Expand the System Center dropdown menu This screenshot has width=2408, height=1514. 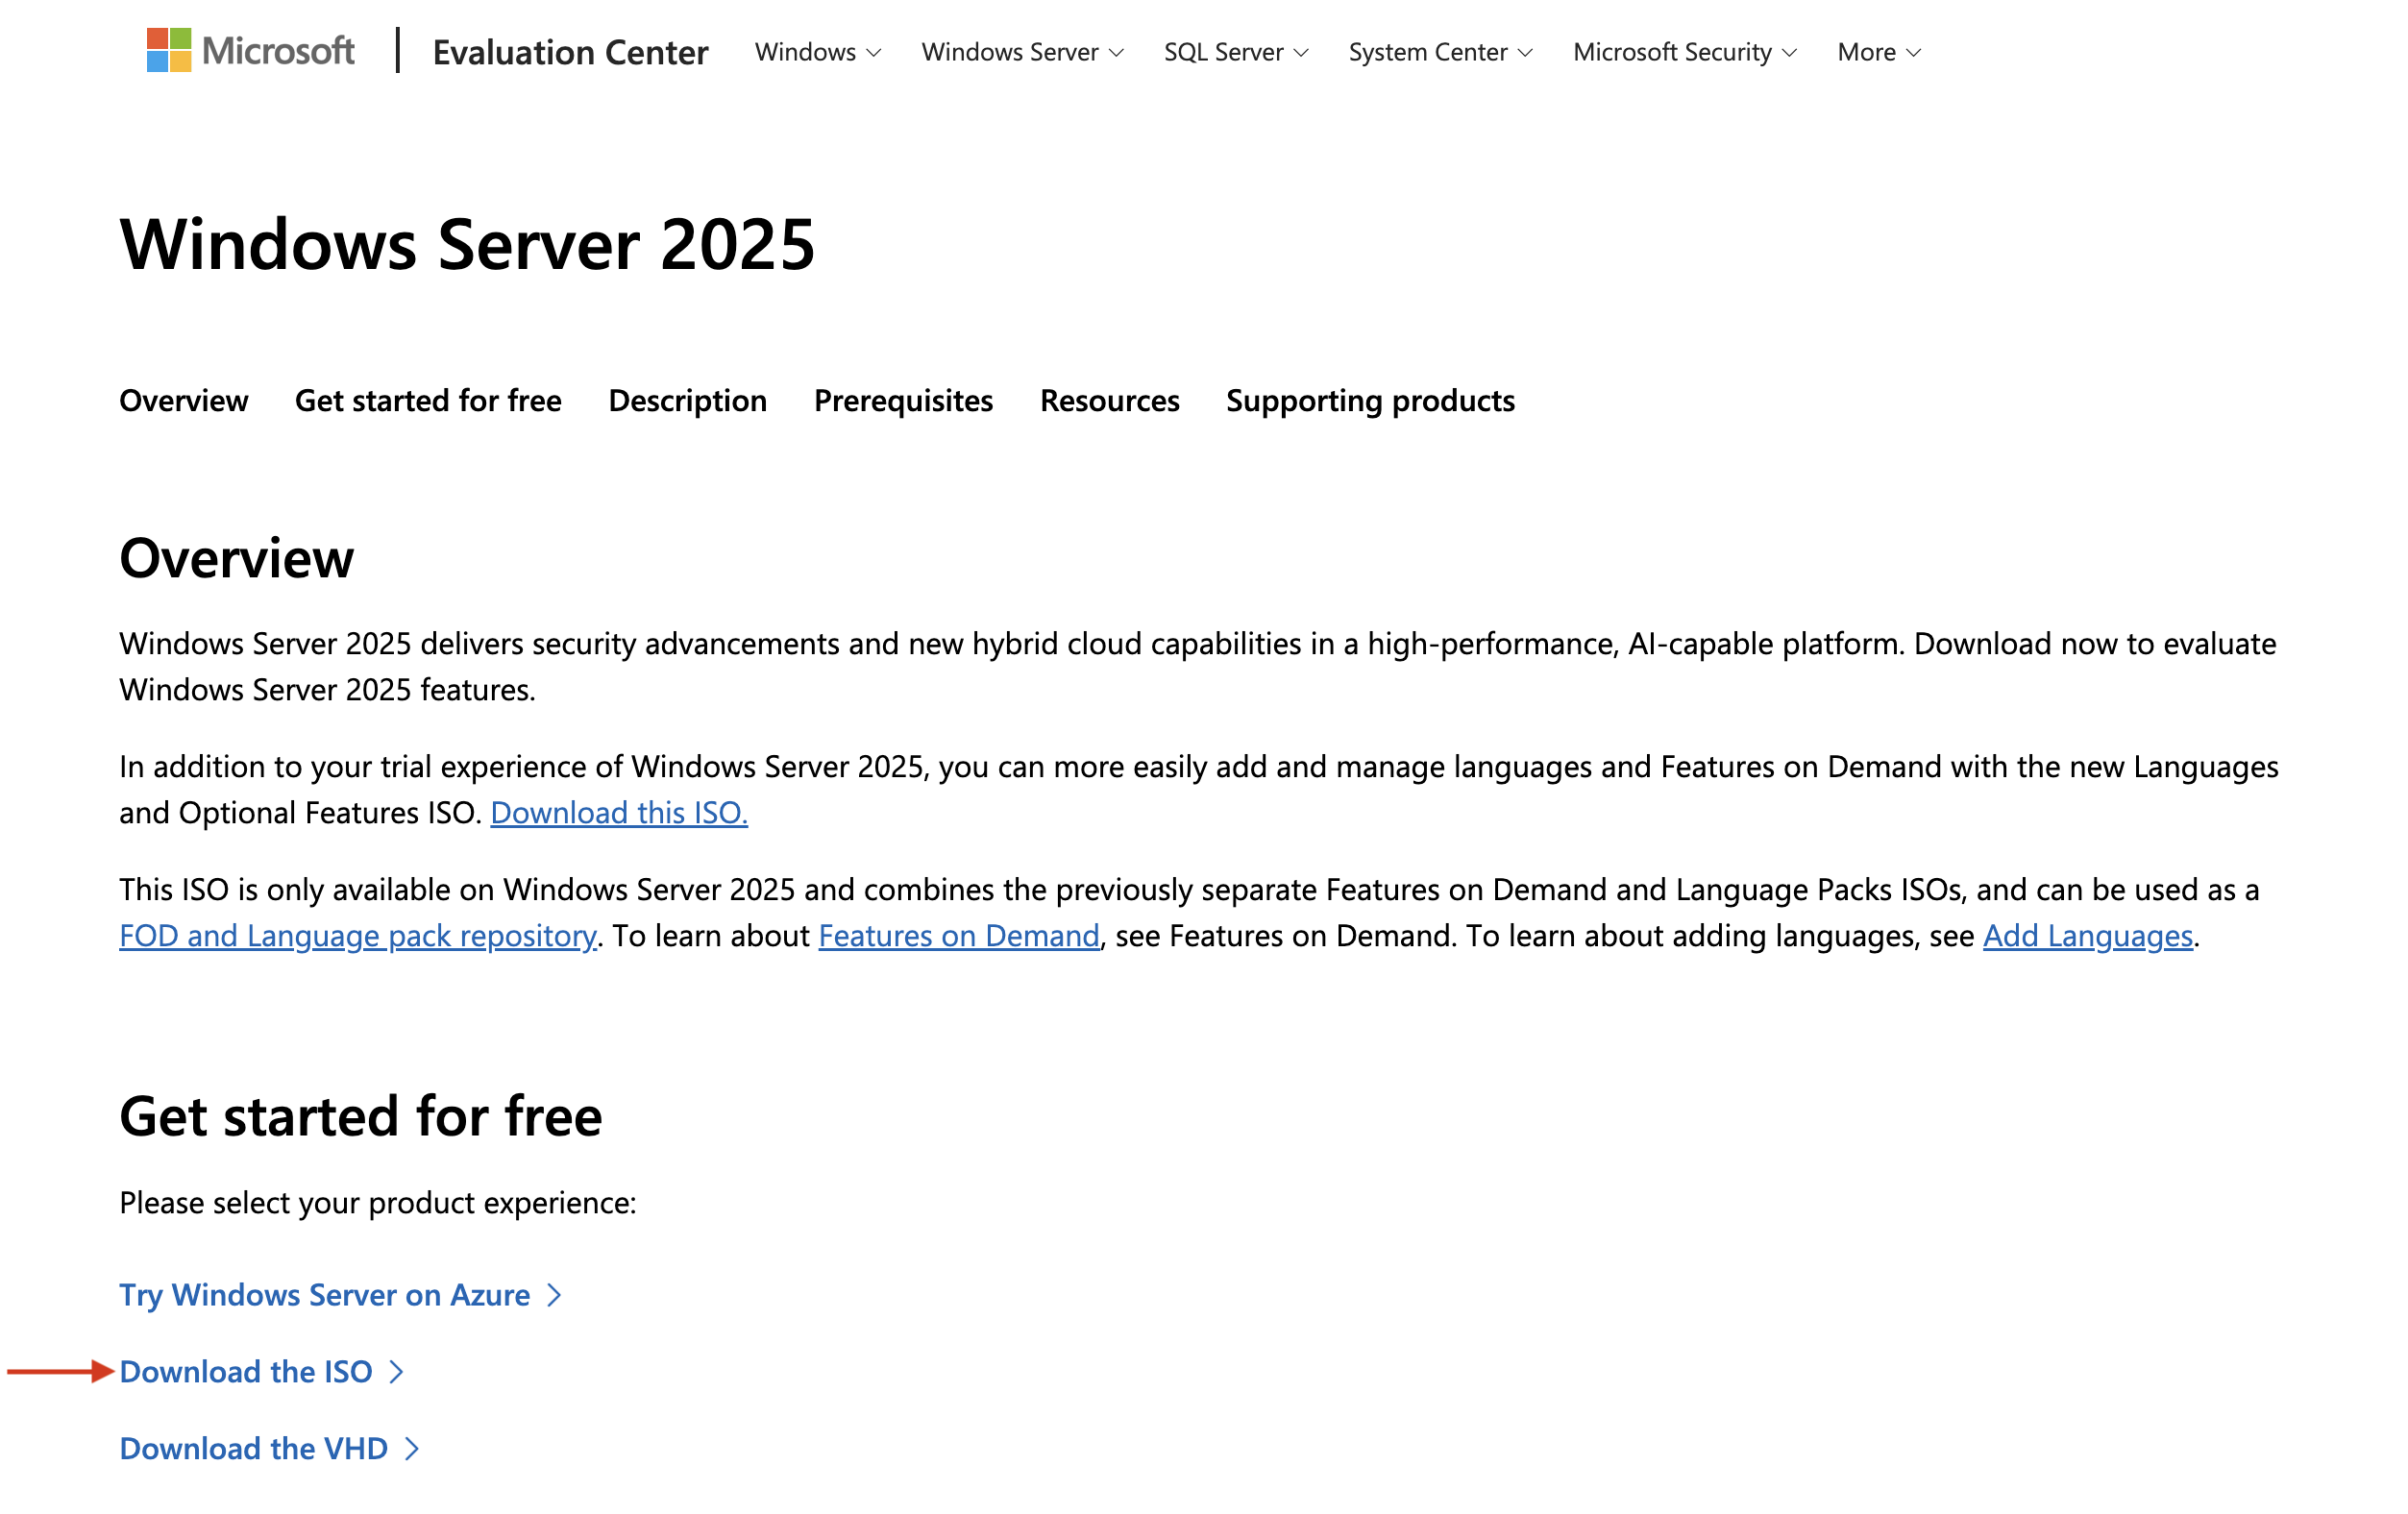pyautogui.click(x=1440, y=52)
